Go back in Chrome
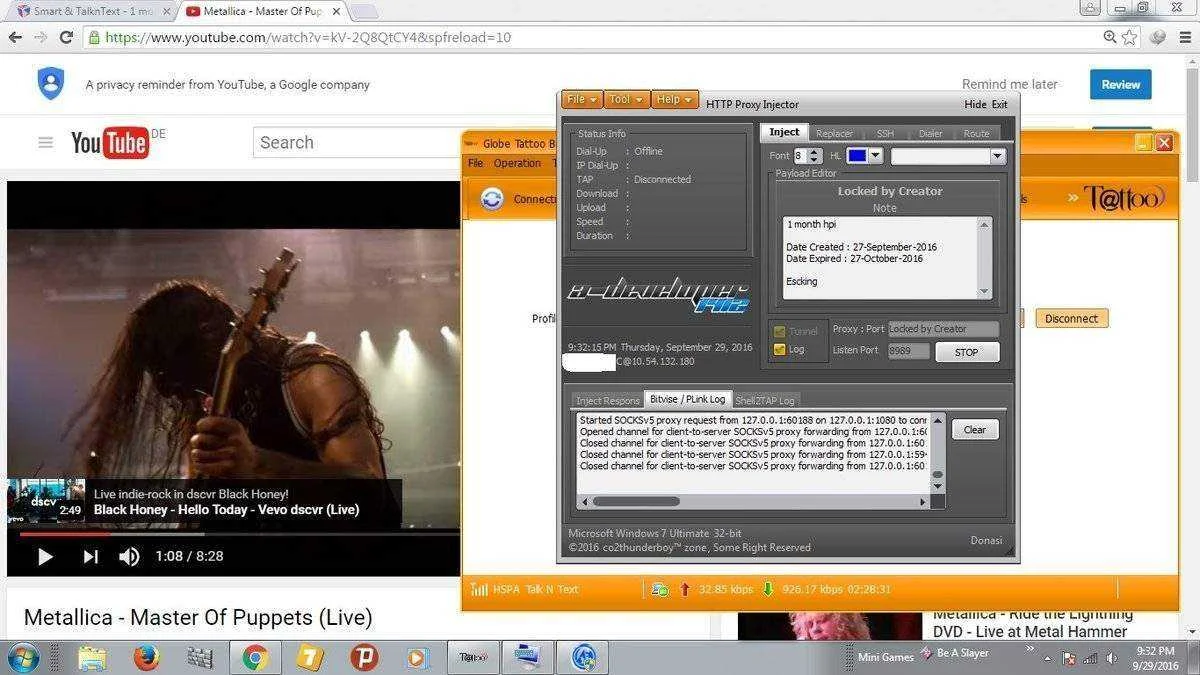Screen dimensions: 1200x675 (15, 37)
